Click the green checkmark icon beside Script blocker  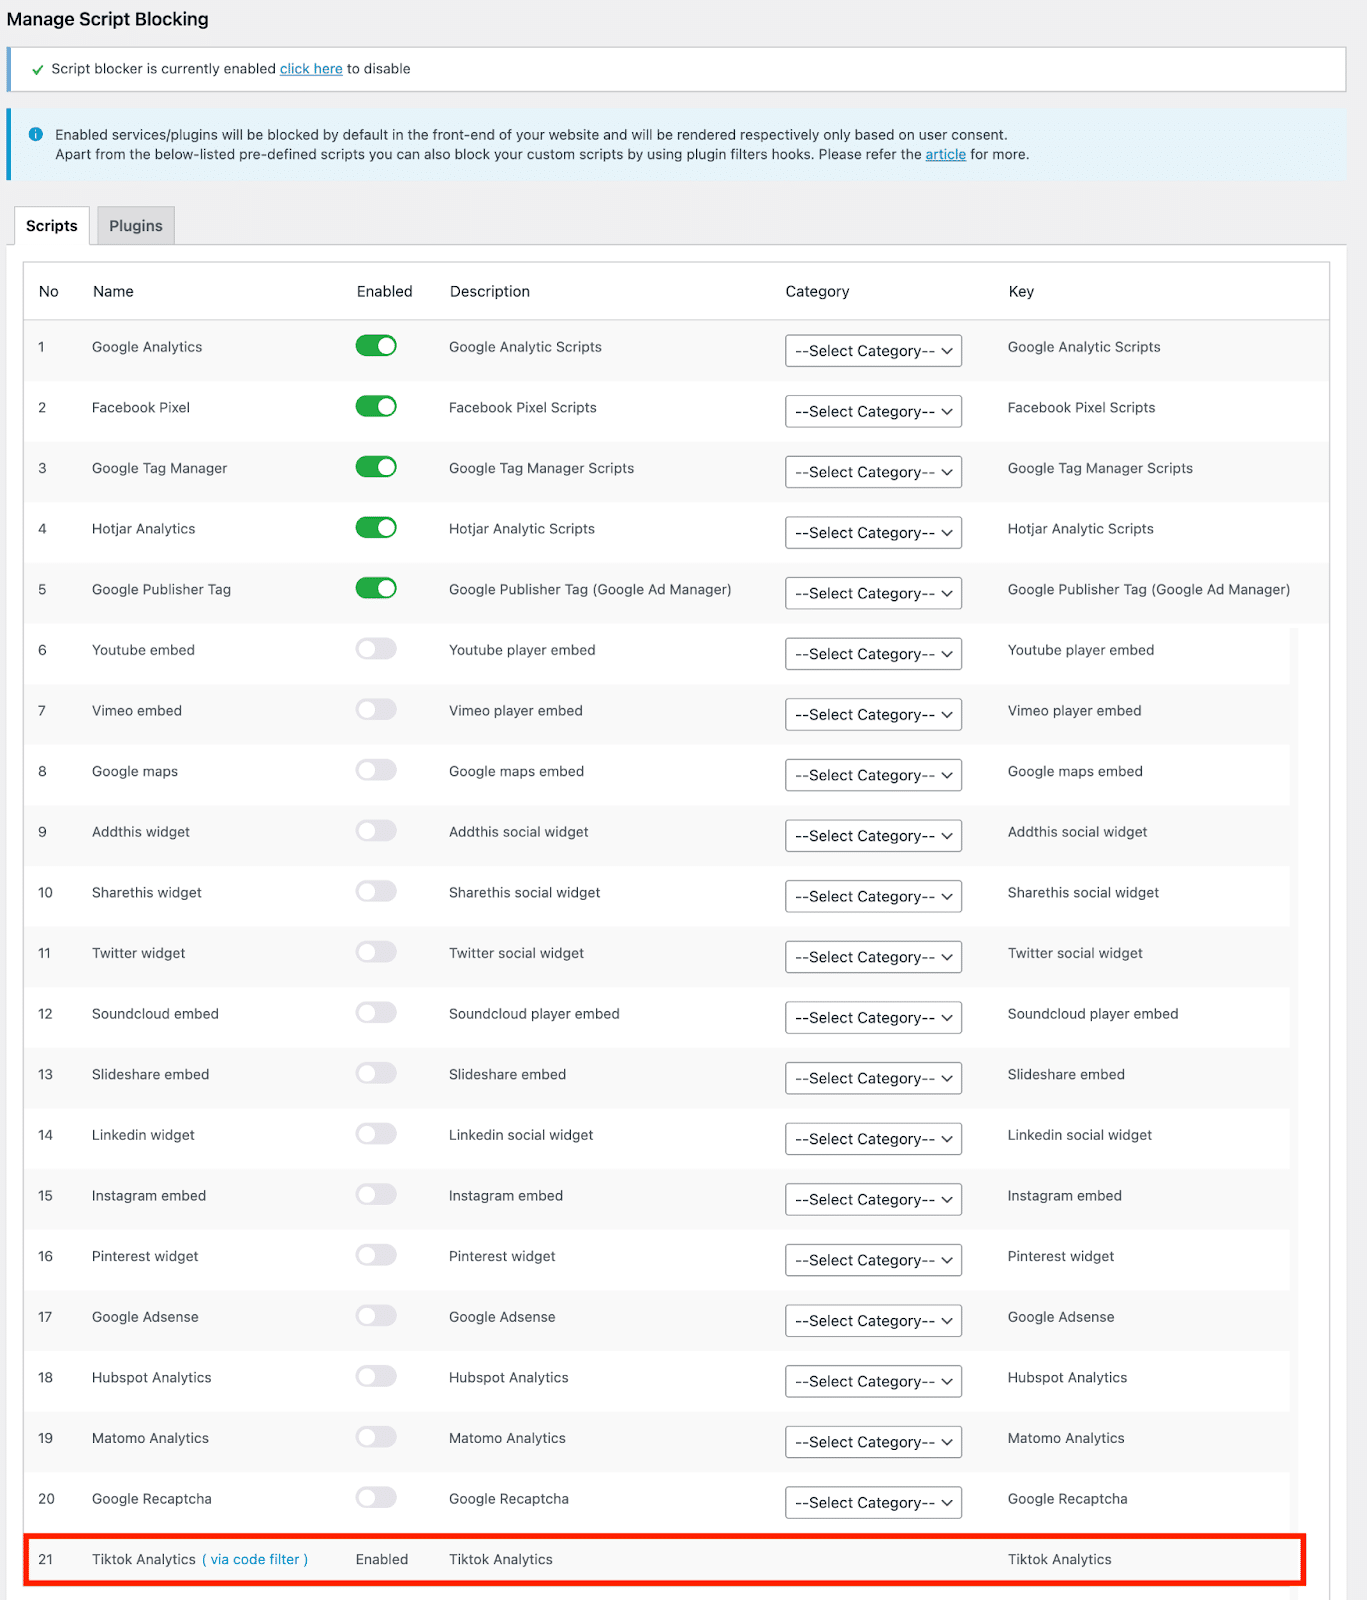pyautogui.click(x=37, y=69)
